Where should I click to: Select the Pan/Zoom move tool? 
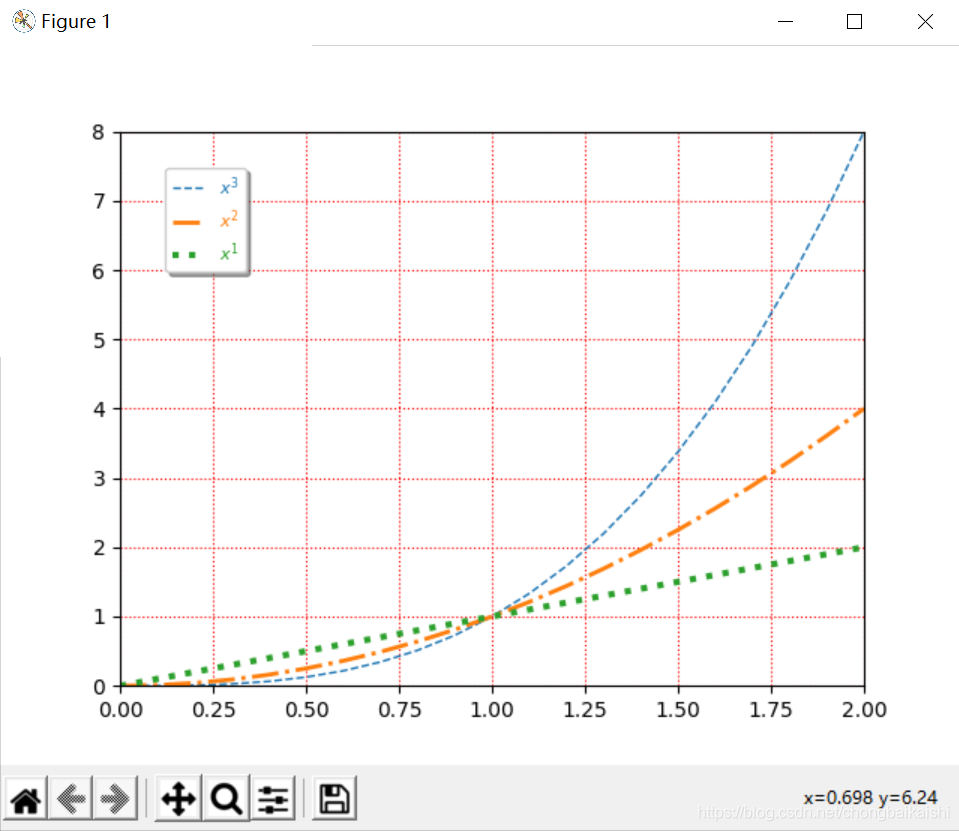click(x=177, y=798)
